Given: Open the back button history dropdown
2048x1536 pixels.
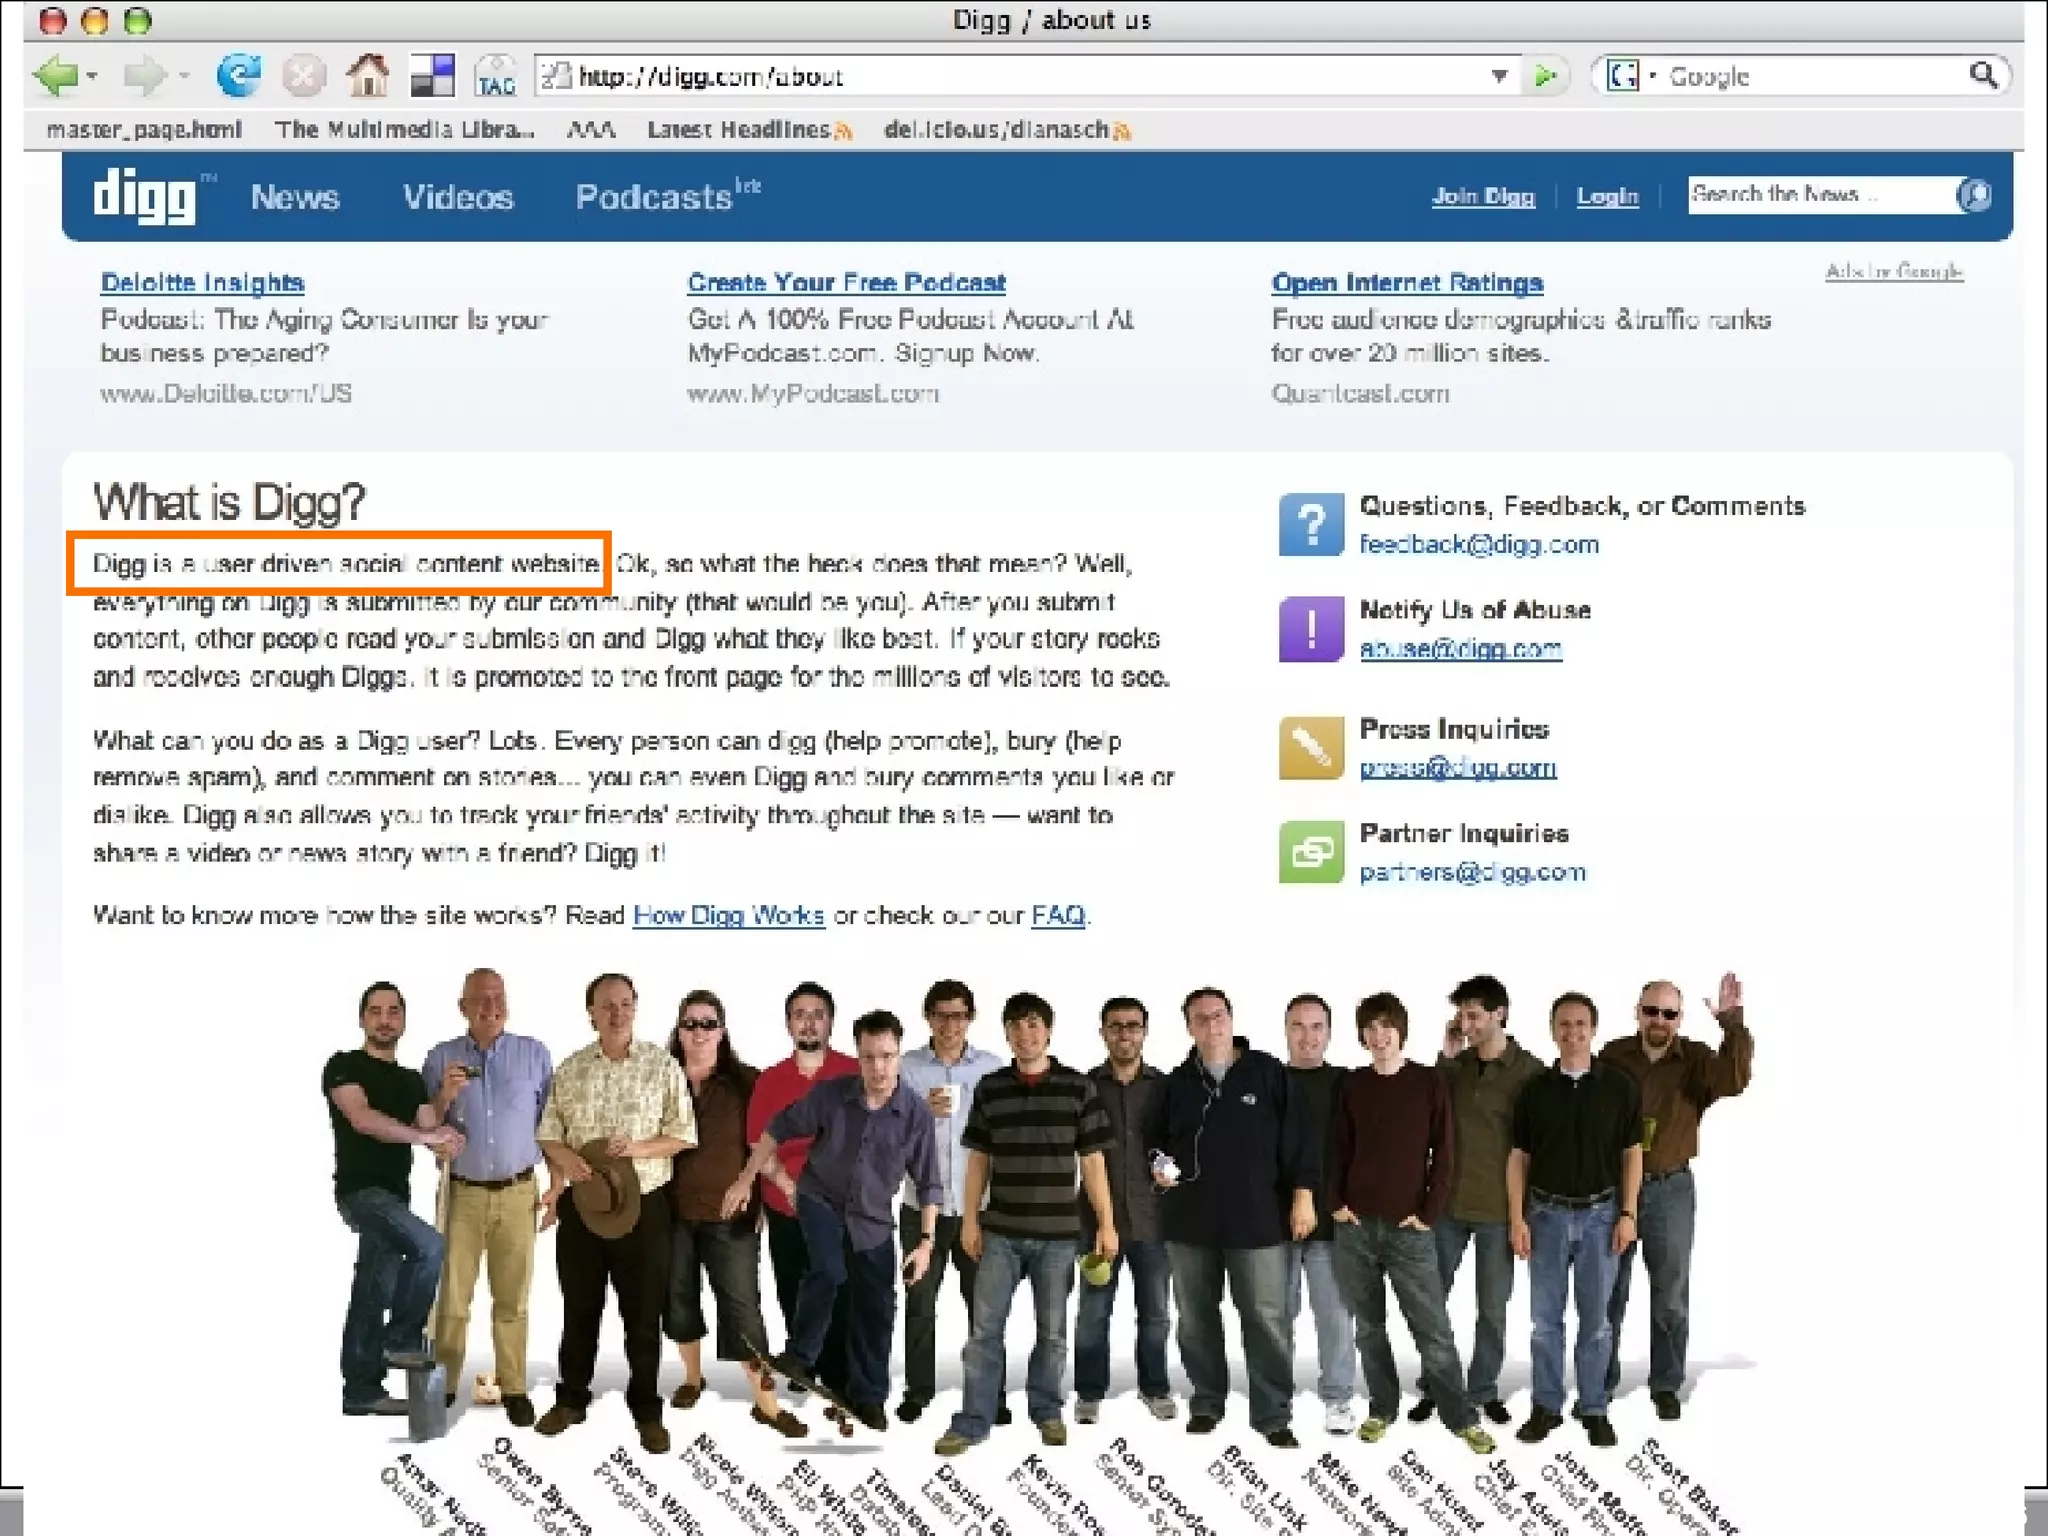Looking at the screenshot, I should [92, 76].
